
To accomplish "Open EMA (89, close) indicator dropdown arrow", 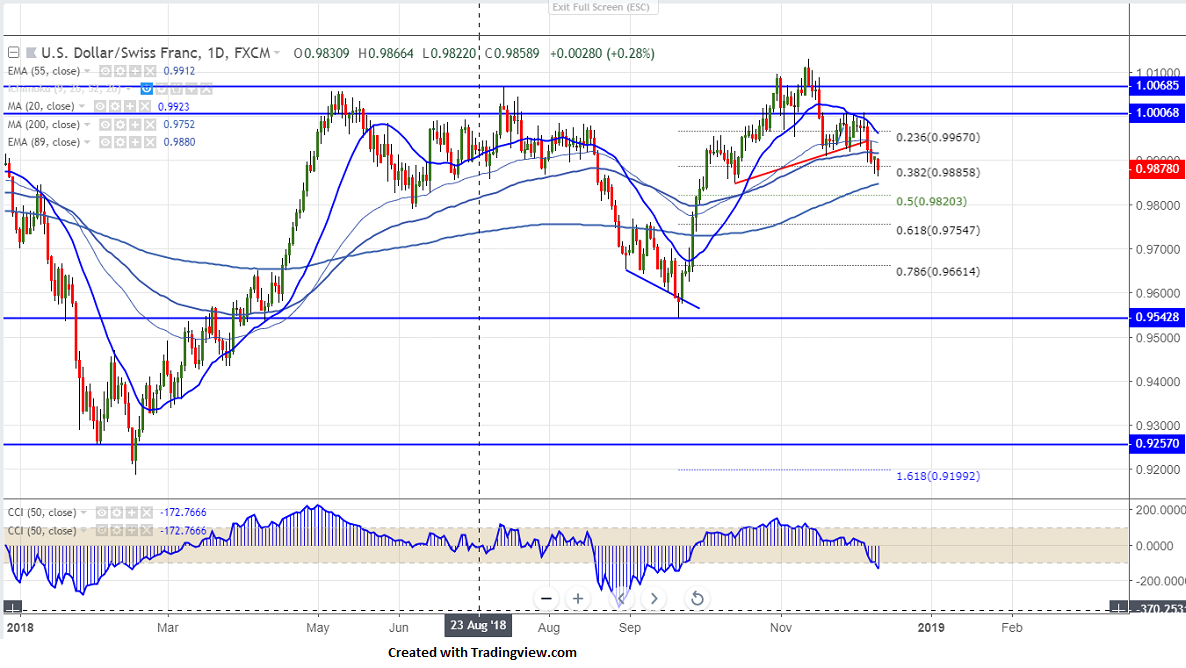I will [x=87, y=142].
